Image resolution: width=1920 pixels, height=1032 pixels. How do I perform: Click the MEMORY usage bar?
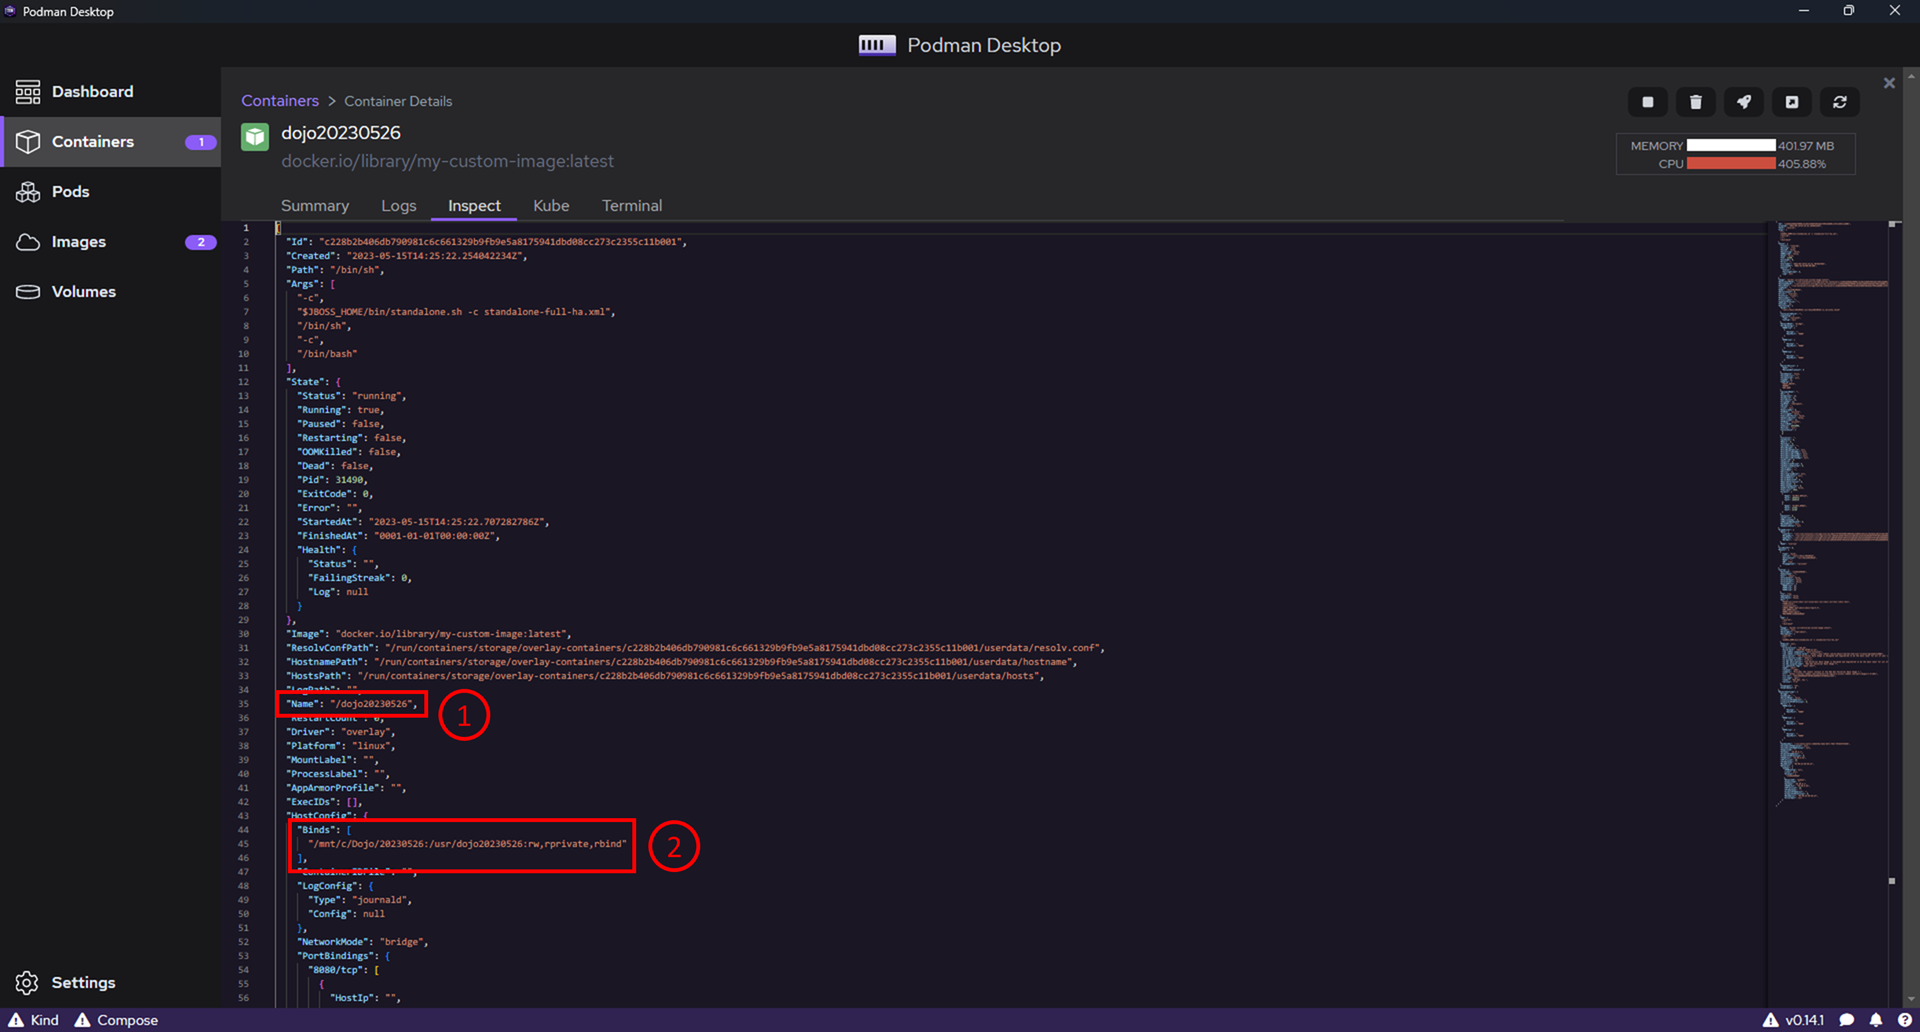click(1731, 145)
